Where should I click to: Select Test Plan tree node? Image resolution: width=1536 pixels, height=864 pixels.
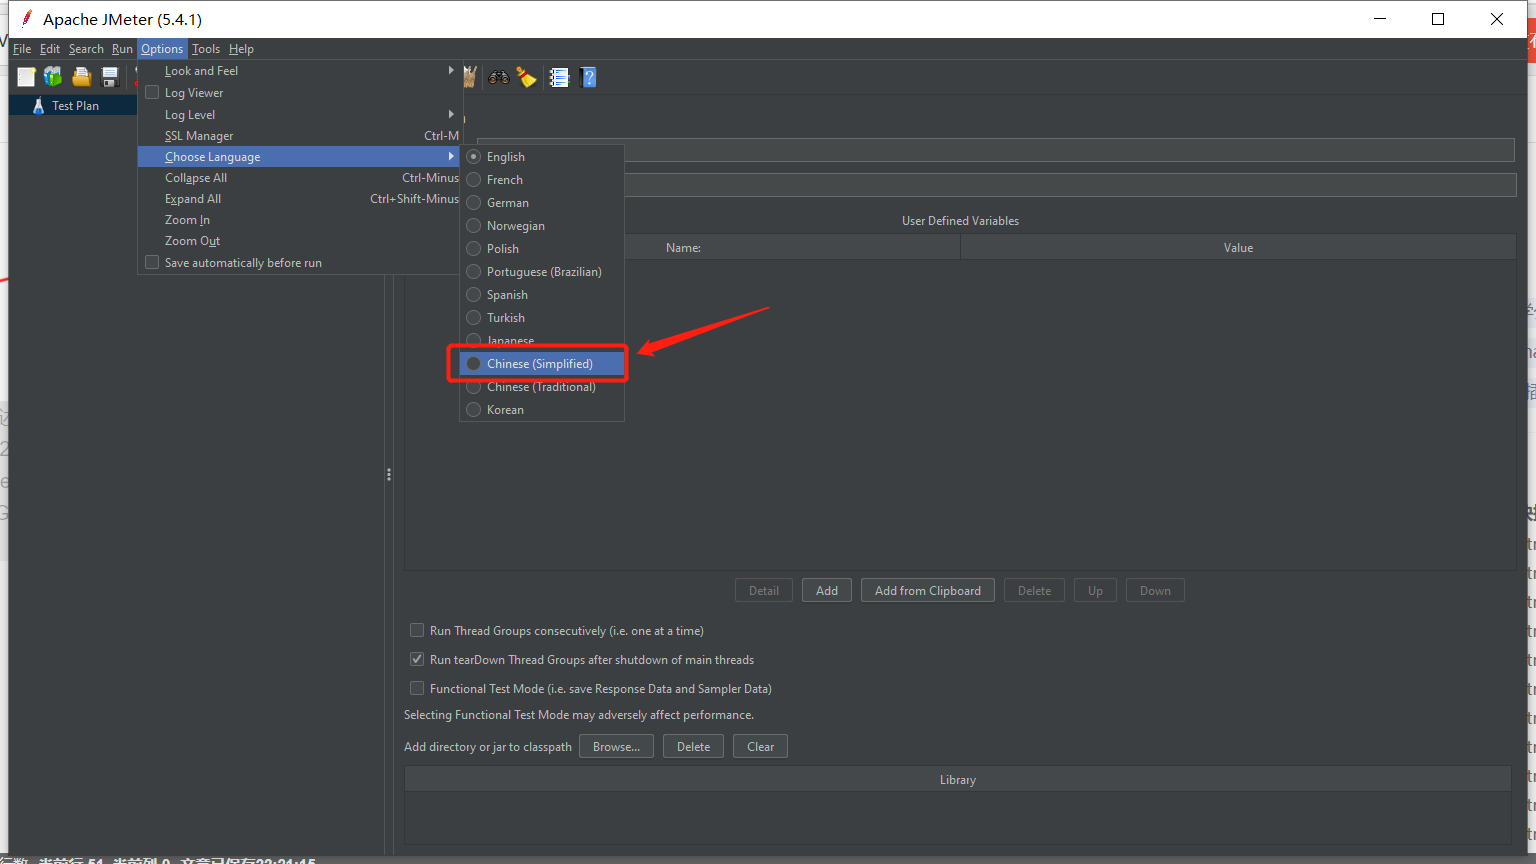coord(75,105)
